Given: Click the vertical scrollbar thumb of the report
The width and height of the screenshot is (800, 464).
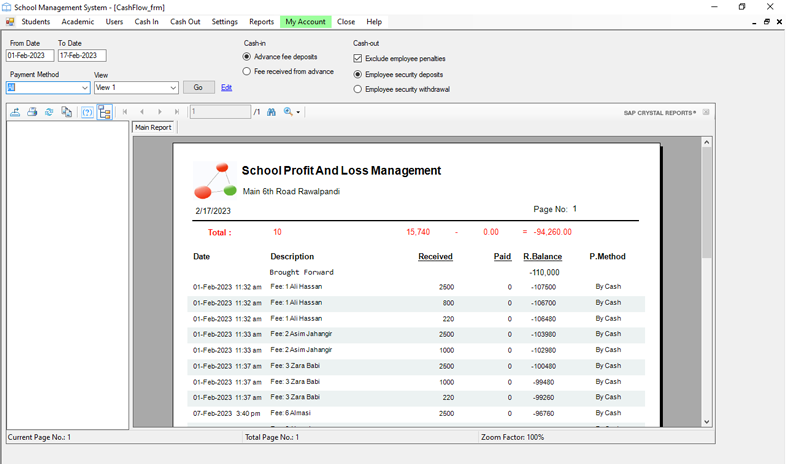Looking at the screenshot, I should pos(707,203).
